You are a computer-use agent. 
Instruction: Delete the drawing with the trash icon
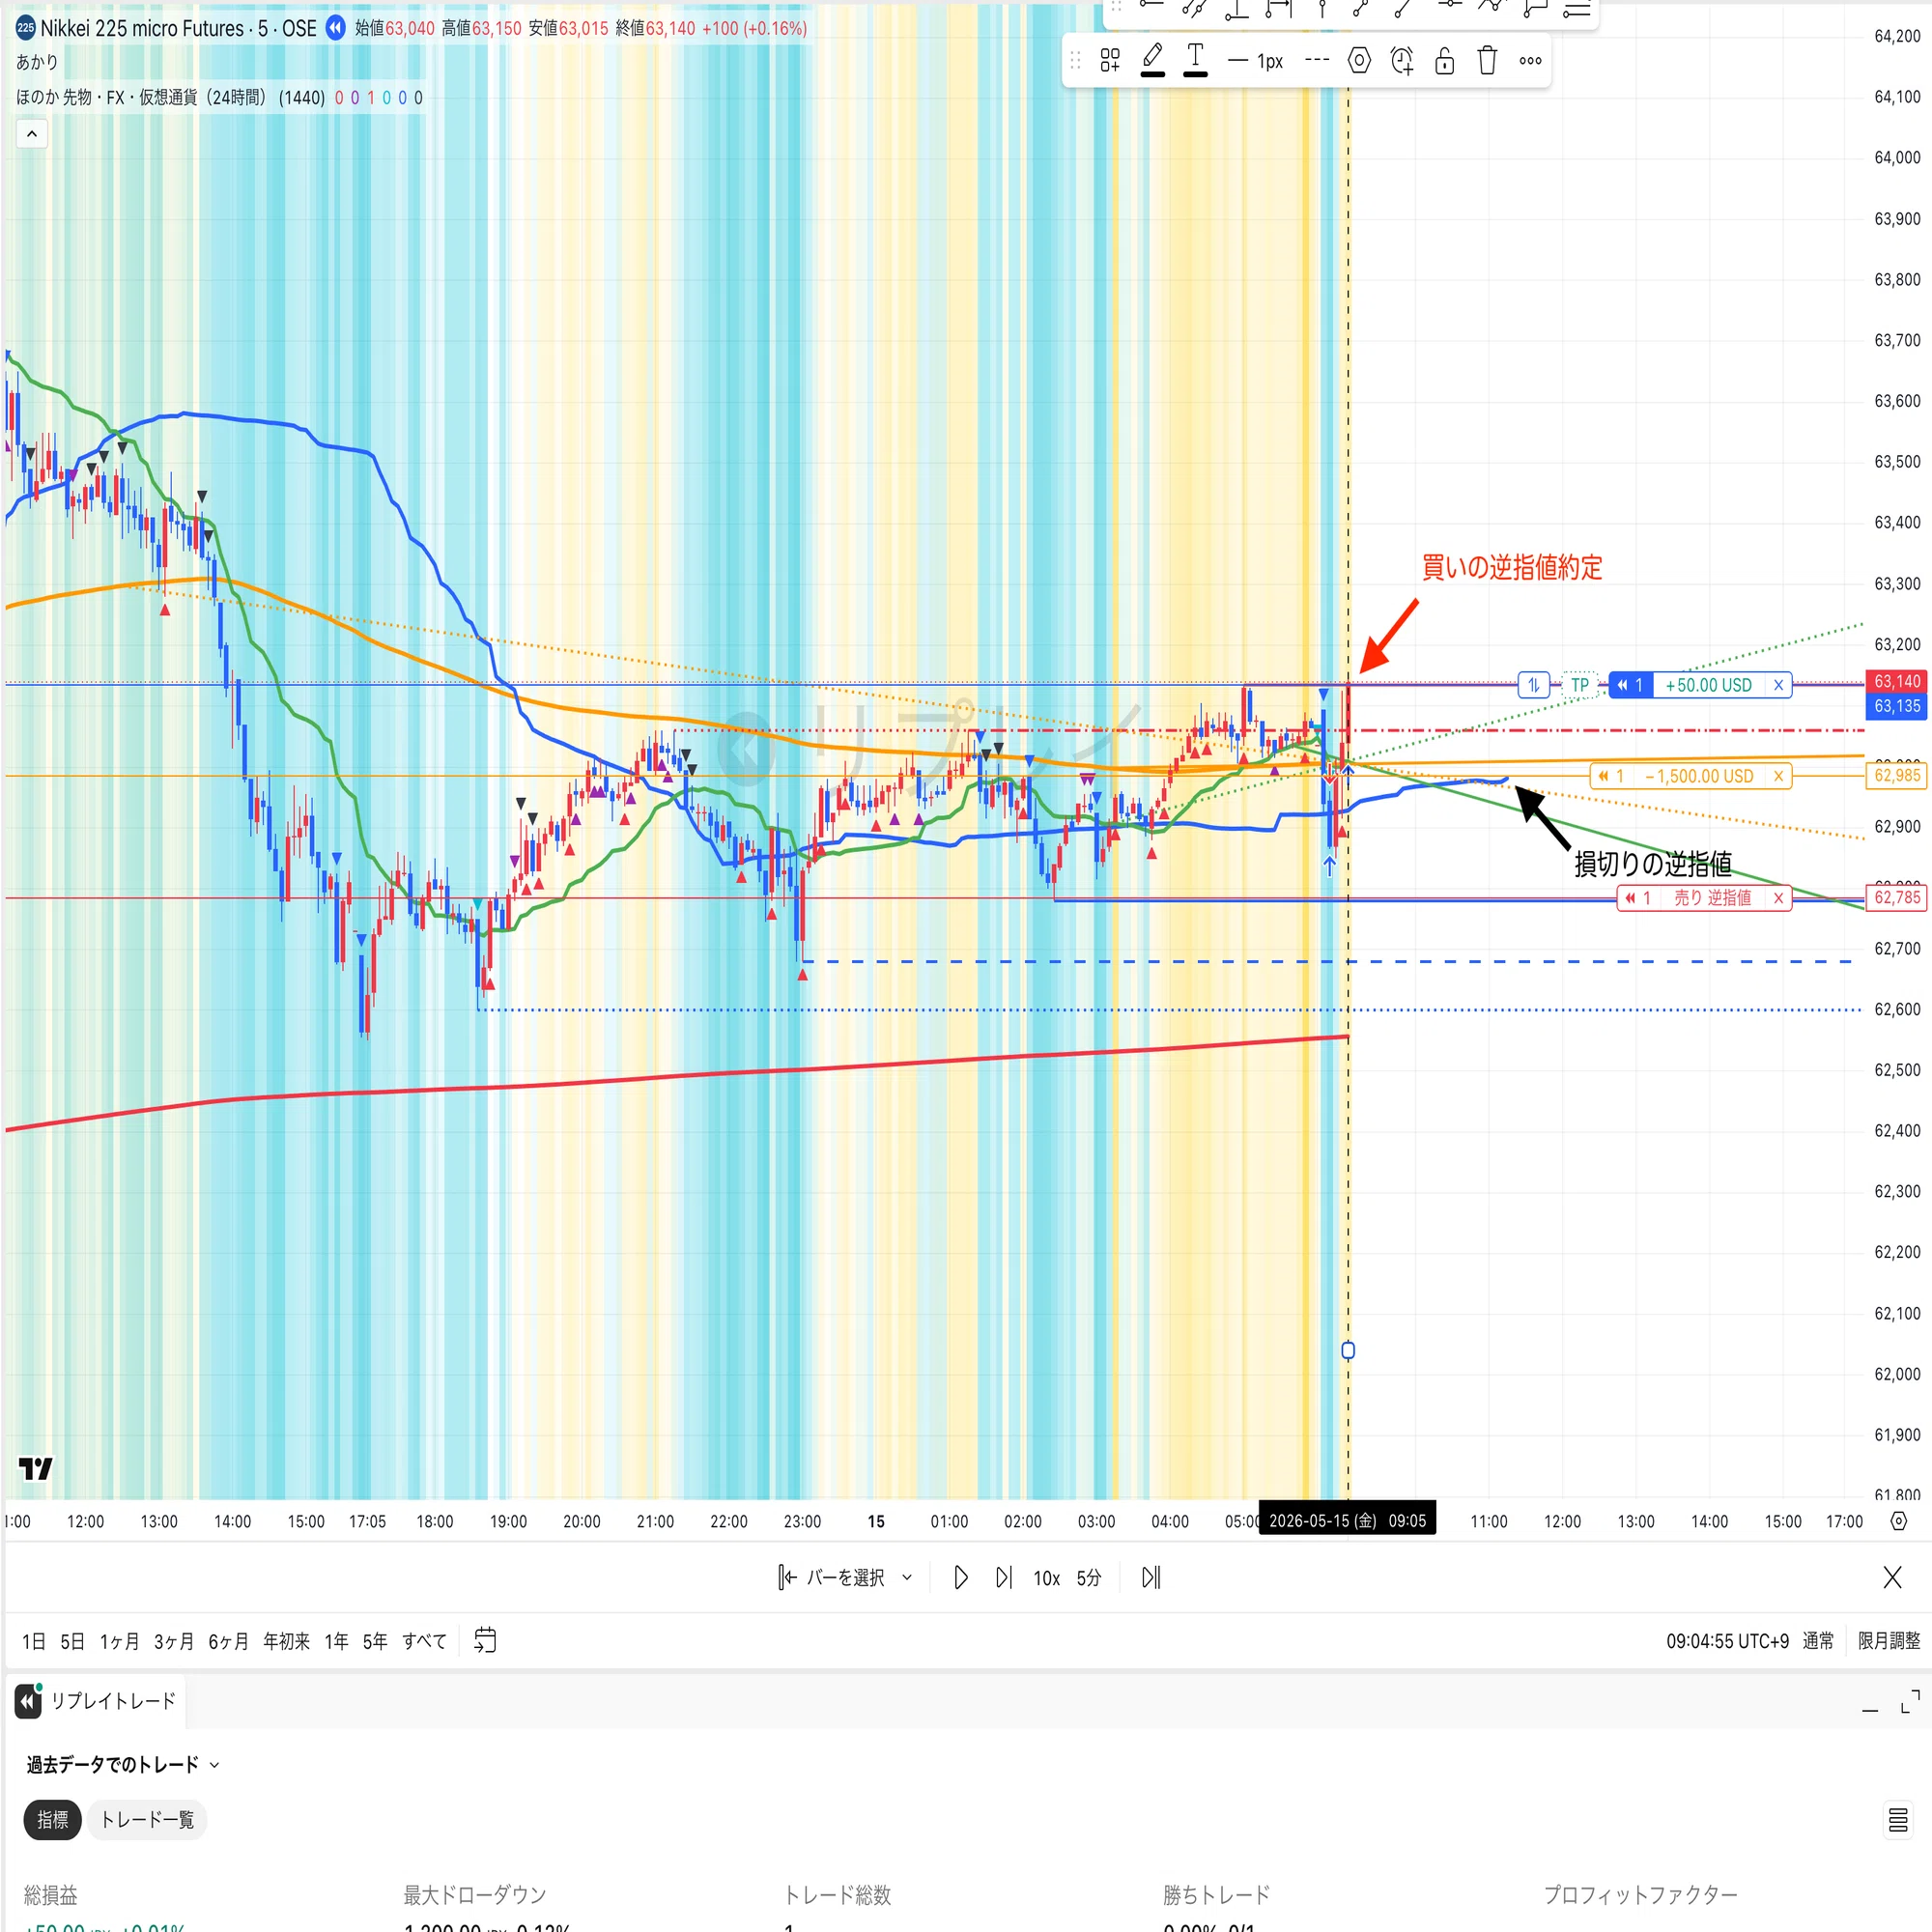[x=1487, y=61]
